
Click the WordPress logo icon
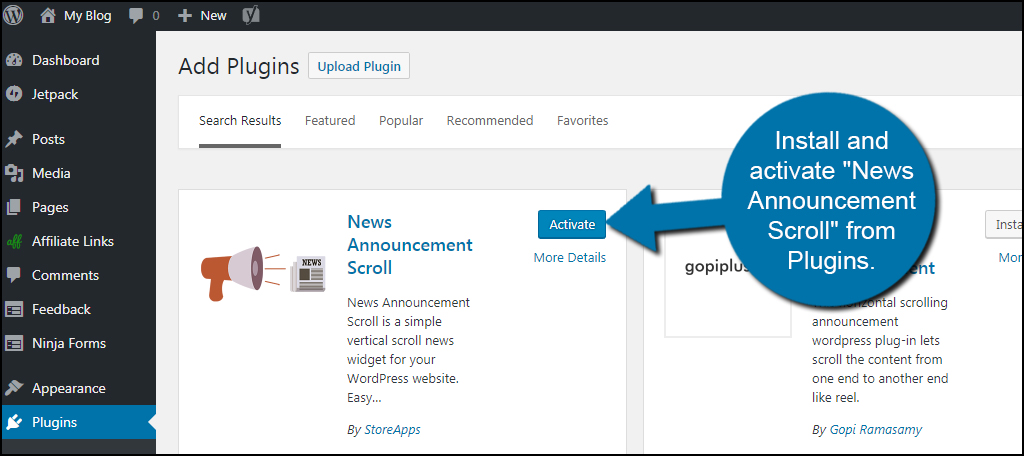coord(14,15)
